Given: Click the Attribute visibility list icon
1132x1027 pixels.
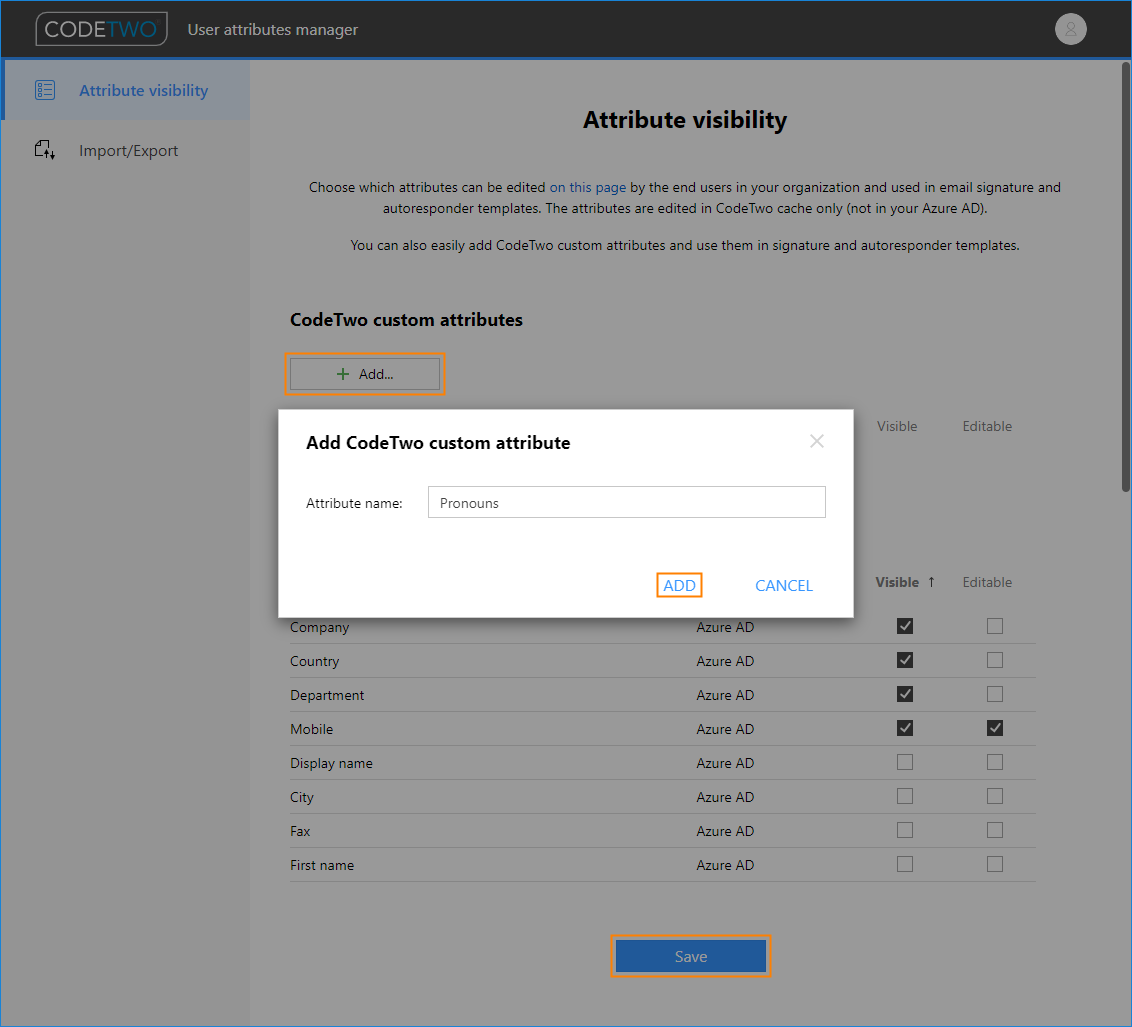Looking at the screenshot, I should pos(45,90).
